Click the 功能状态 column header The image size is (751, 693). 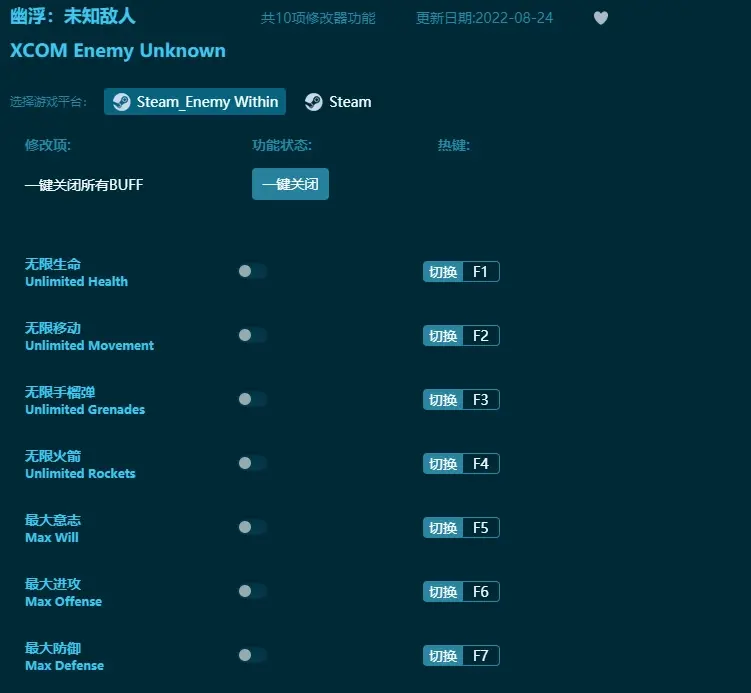point(282,145)
